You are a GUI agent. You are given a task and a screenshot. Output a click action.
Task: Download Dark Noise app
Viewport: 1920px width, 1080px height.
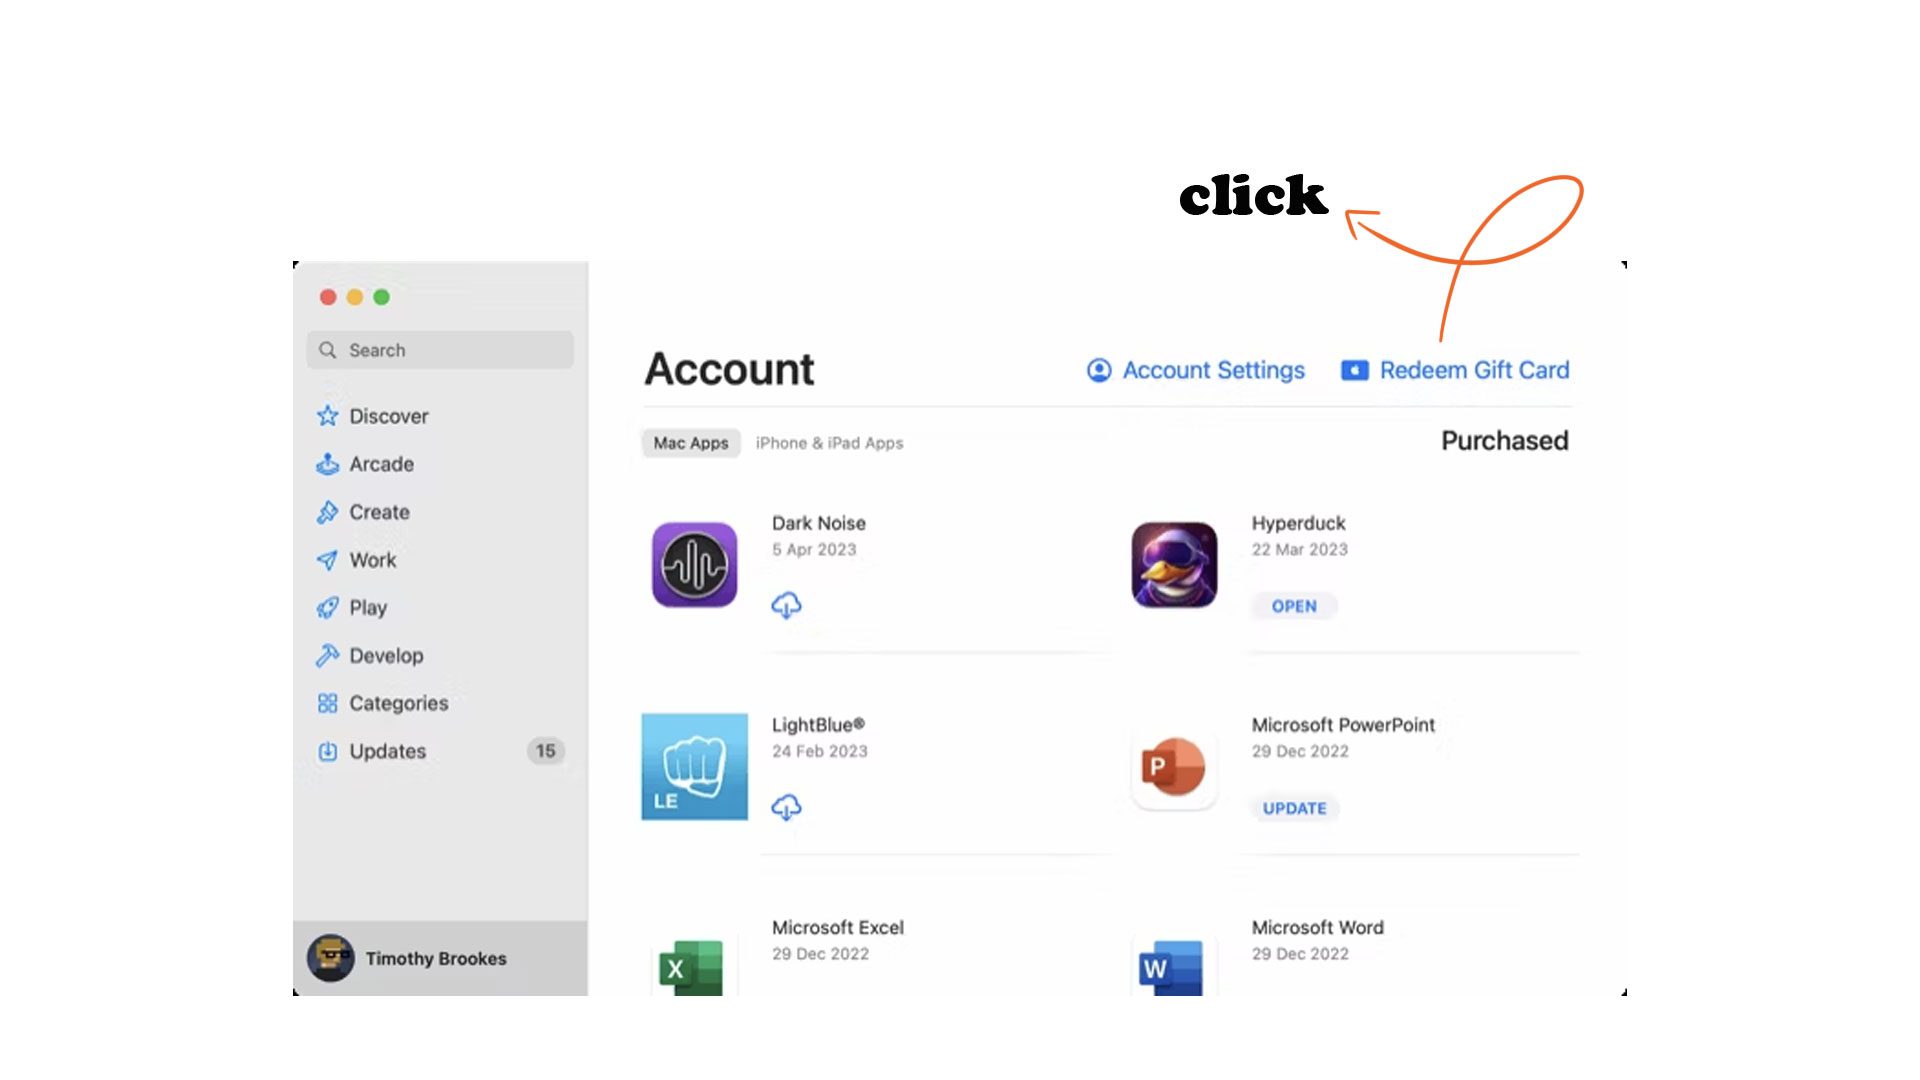coord(785,604)
